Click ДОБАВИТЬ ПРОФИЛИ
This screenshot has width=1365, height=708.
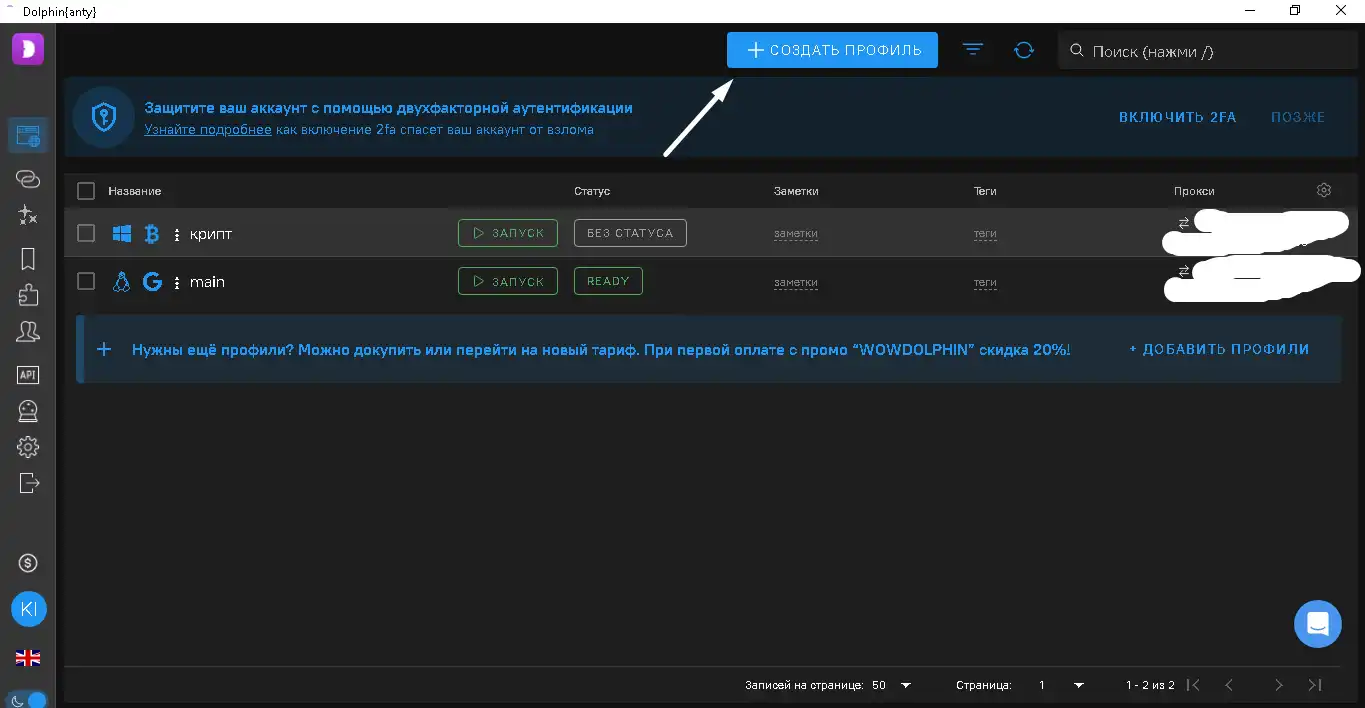tap(1219, 349)
